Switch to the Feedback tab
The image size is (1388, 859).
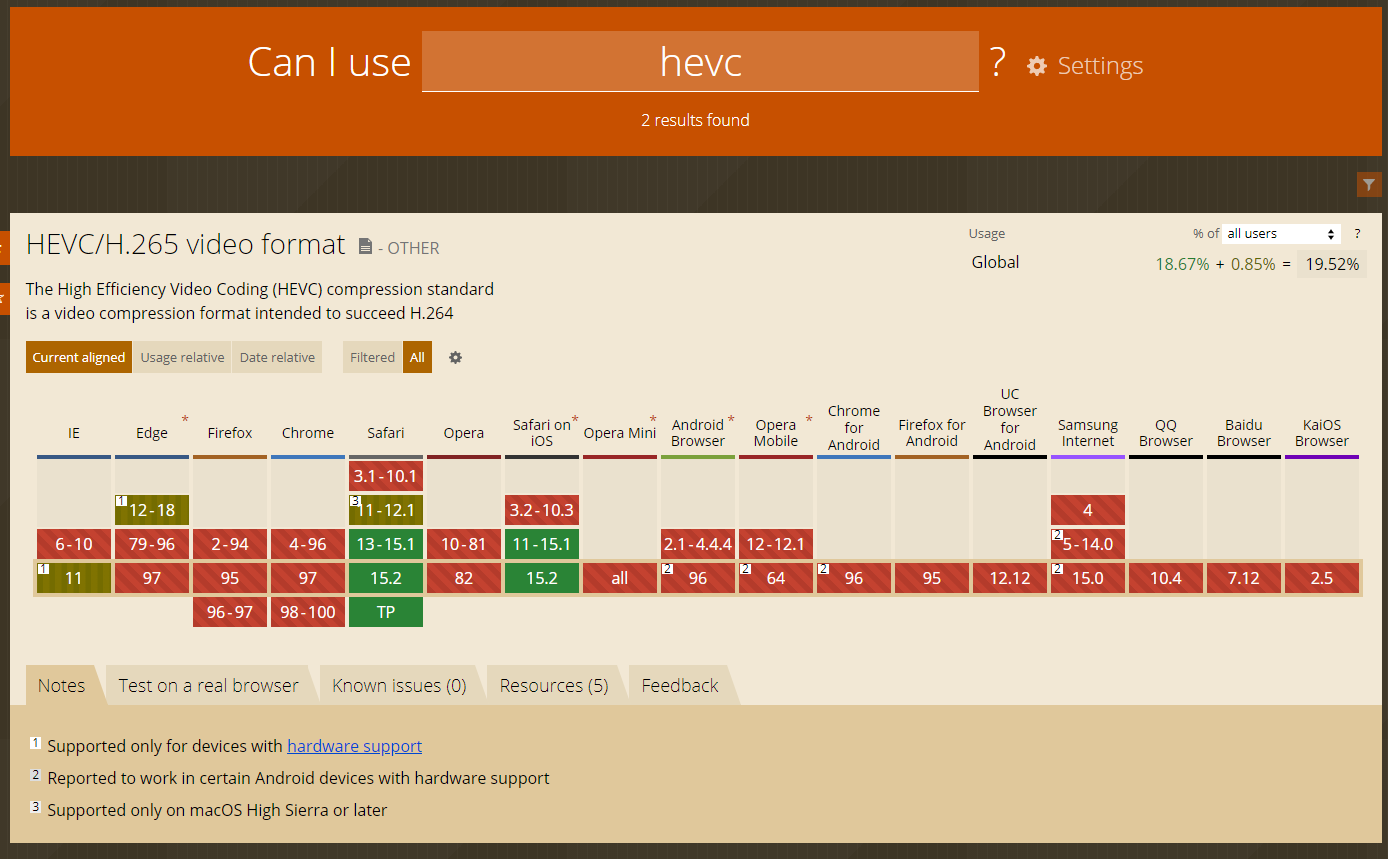point(679,684)
